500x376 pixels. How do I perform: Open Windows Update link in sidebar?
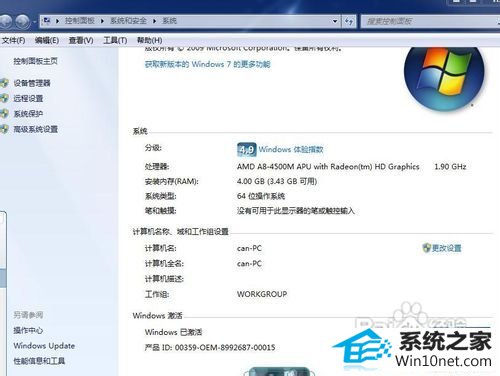(x=44, y=346)
